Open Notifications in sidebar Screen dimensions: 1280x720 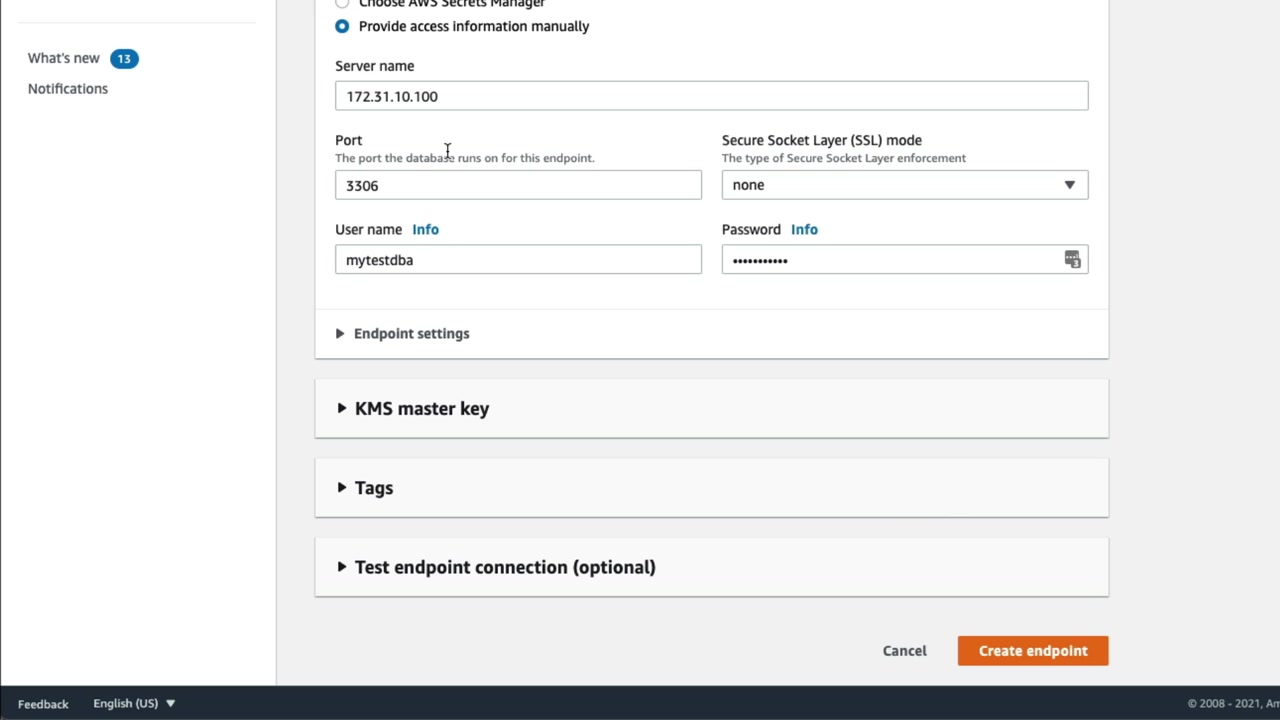click(68, 89)
